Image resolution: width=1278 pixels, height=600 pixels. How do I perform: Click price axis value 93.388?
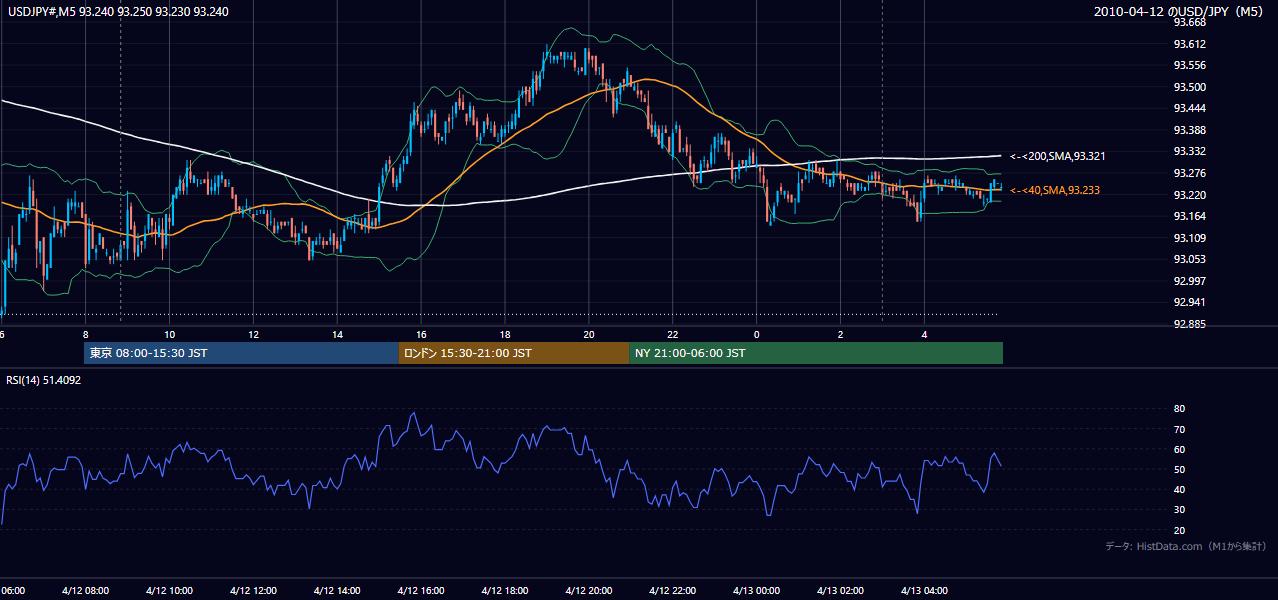point(1189,130)
